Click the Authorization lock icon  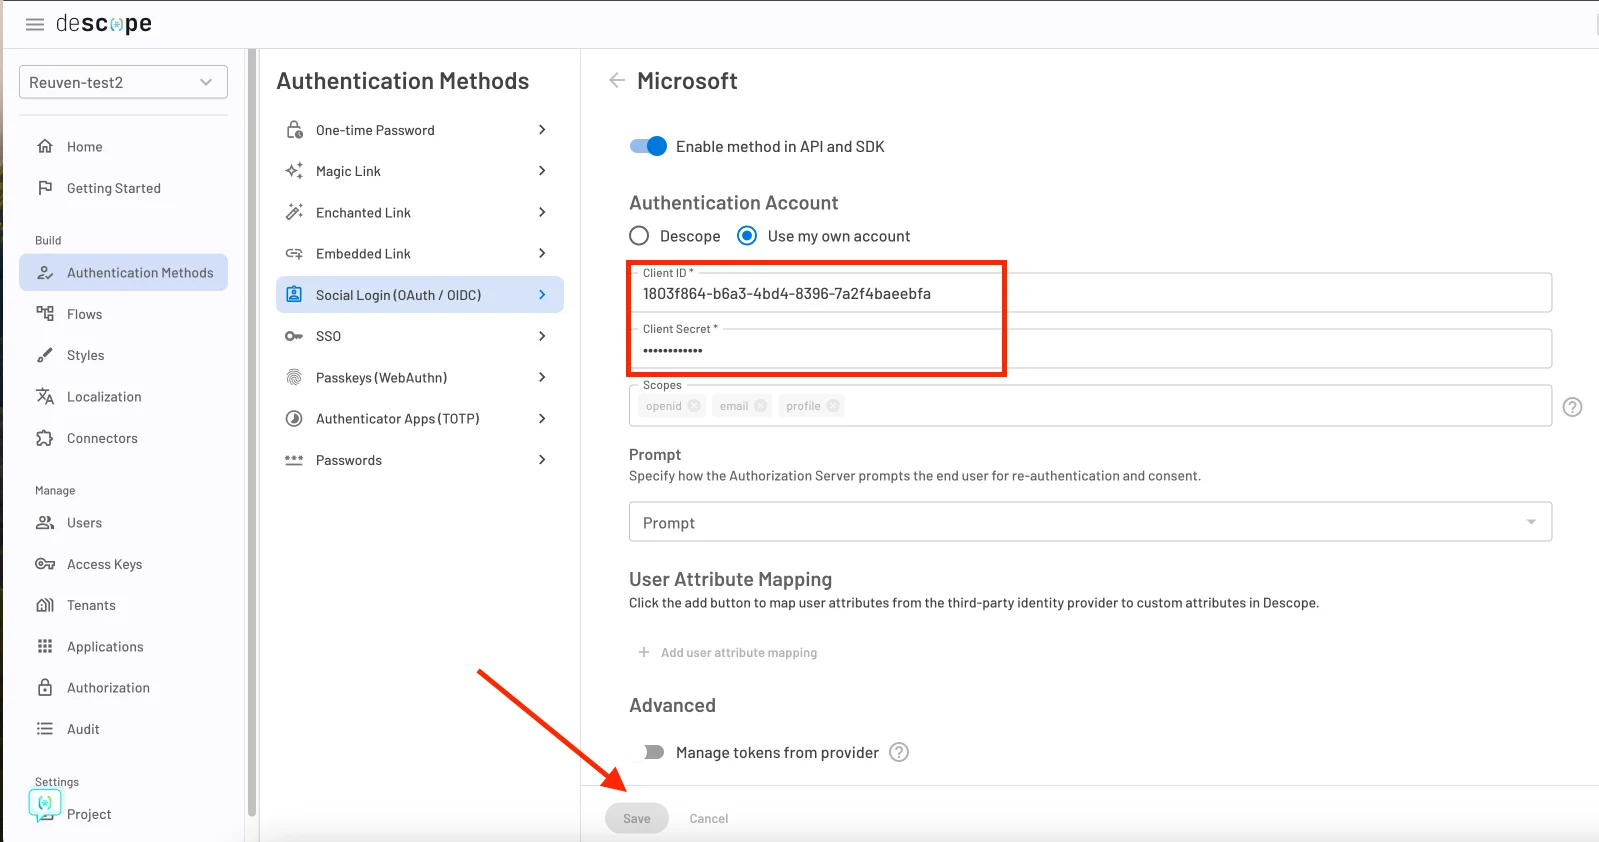(45, 687)
